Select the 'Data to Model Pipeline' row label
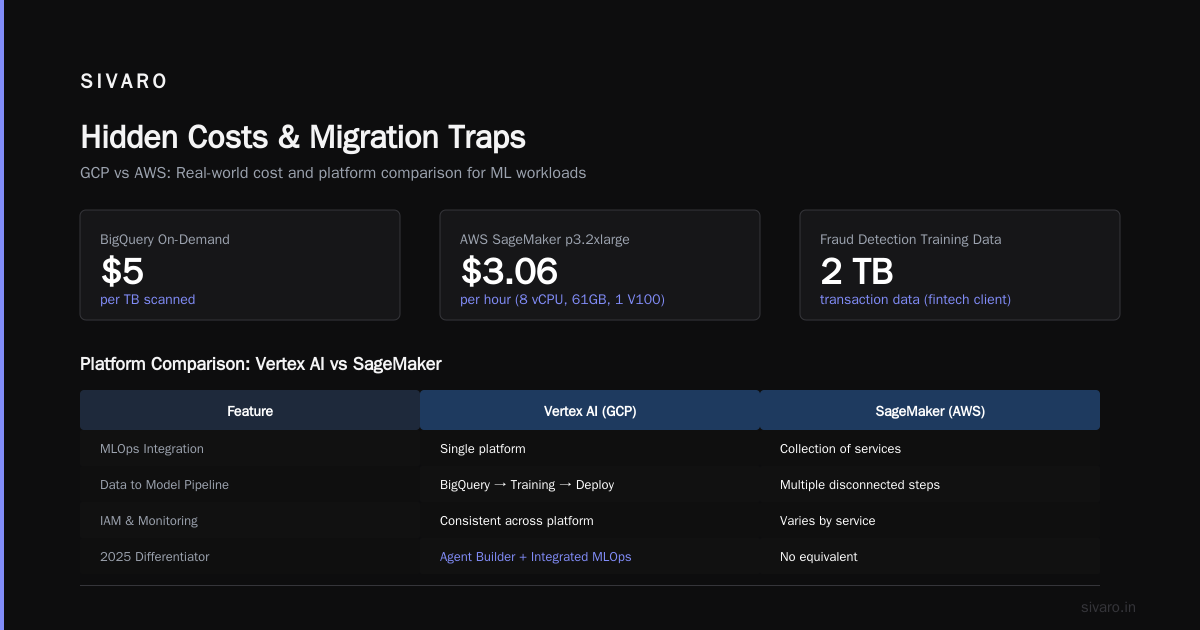Image resolution: width=1200 pixels, height=630 pixels. 164,485
